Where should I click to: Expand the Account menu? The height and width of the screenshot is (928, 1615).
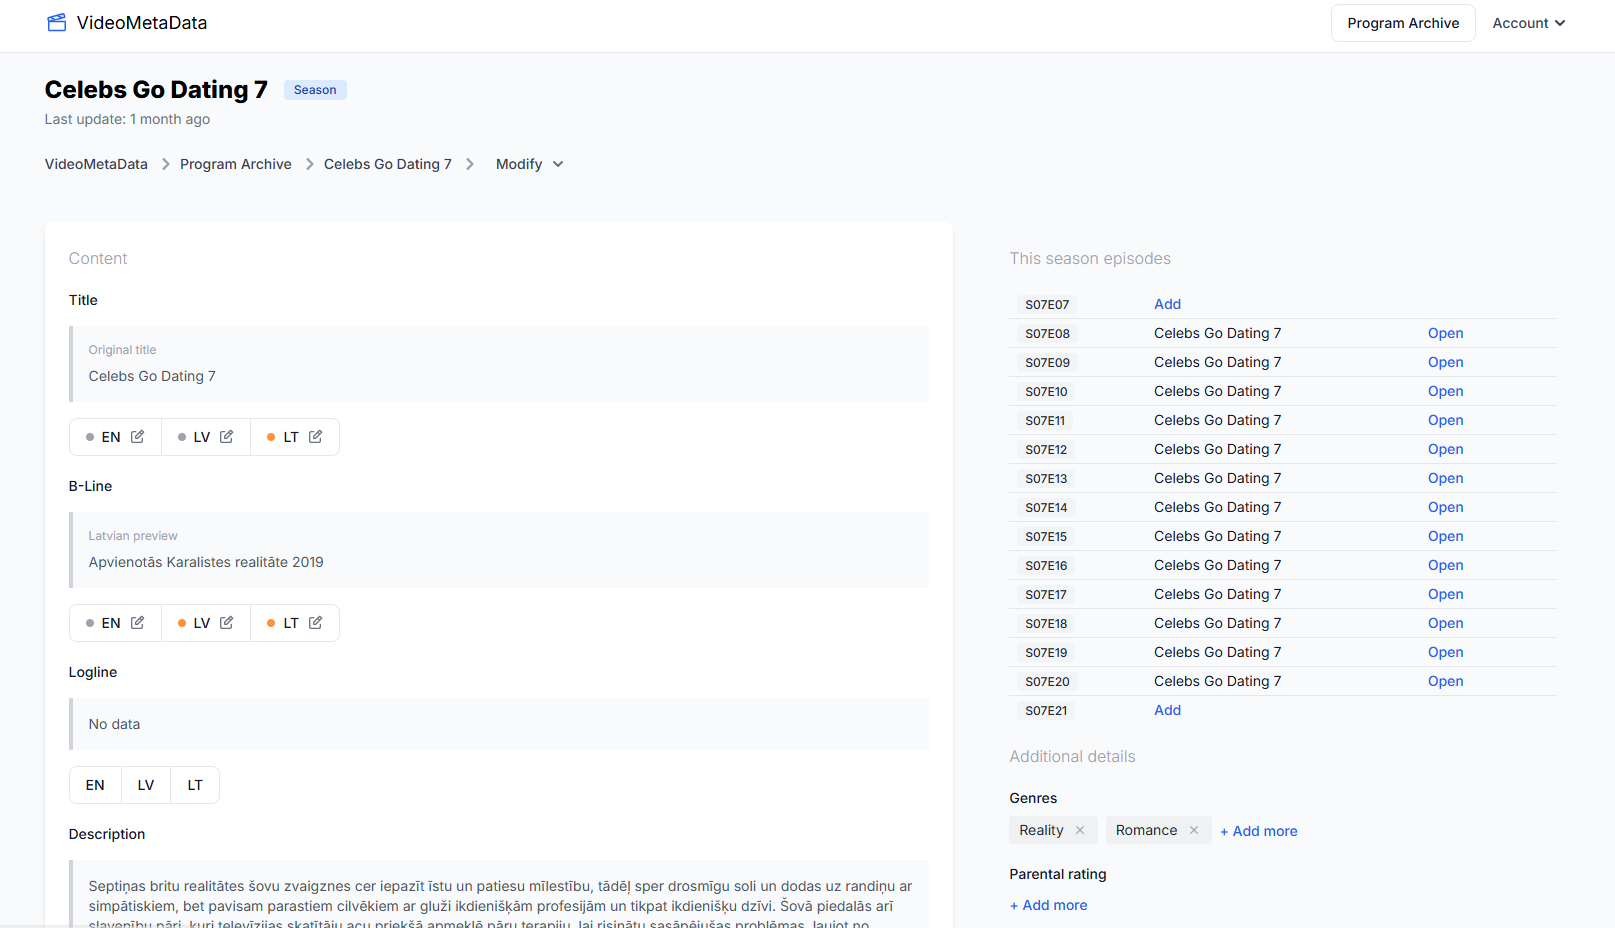(1529, 22)
